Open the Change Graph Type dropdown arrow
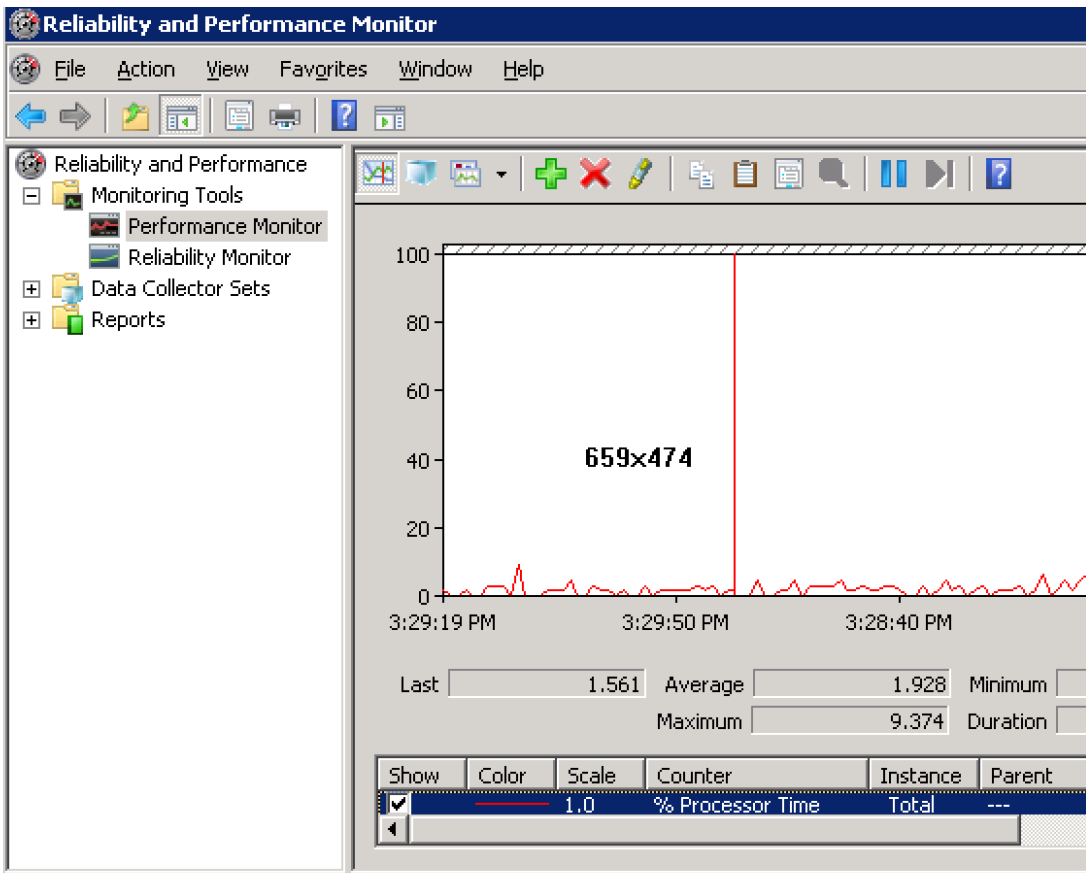 point(501,175)
